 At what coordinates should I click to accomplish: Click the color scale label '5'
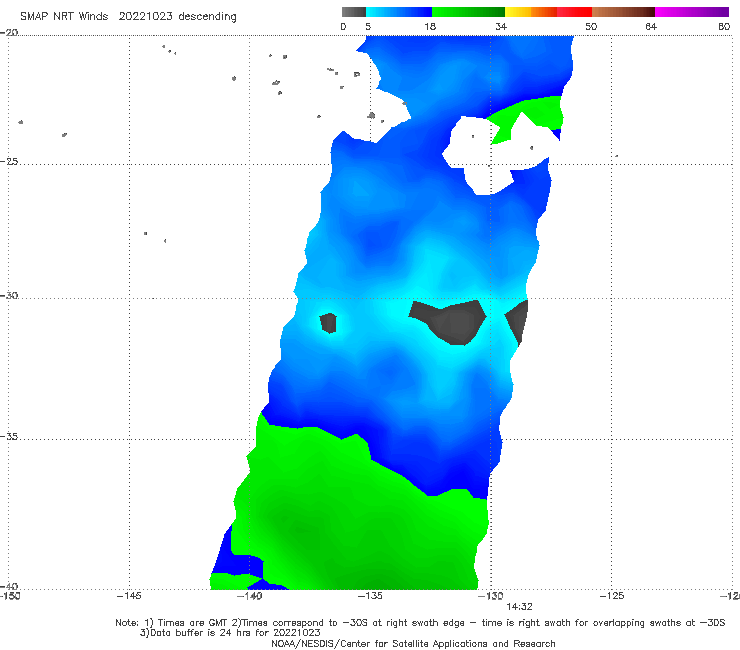[x=368, y=26]
